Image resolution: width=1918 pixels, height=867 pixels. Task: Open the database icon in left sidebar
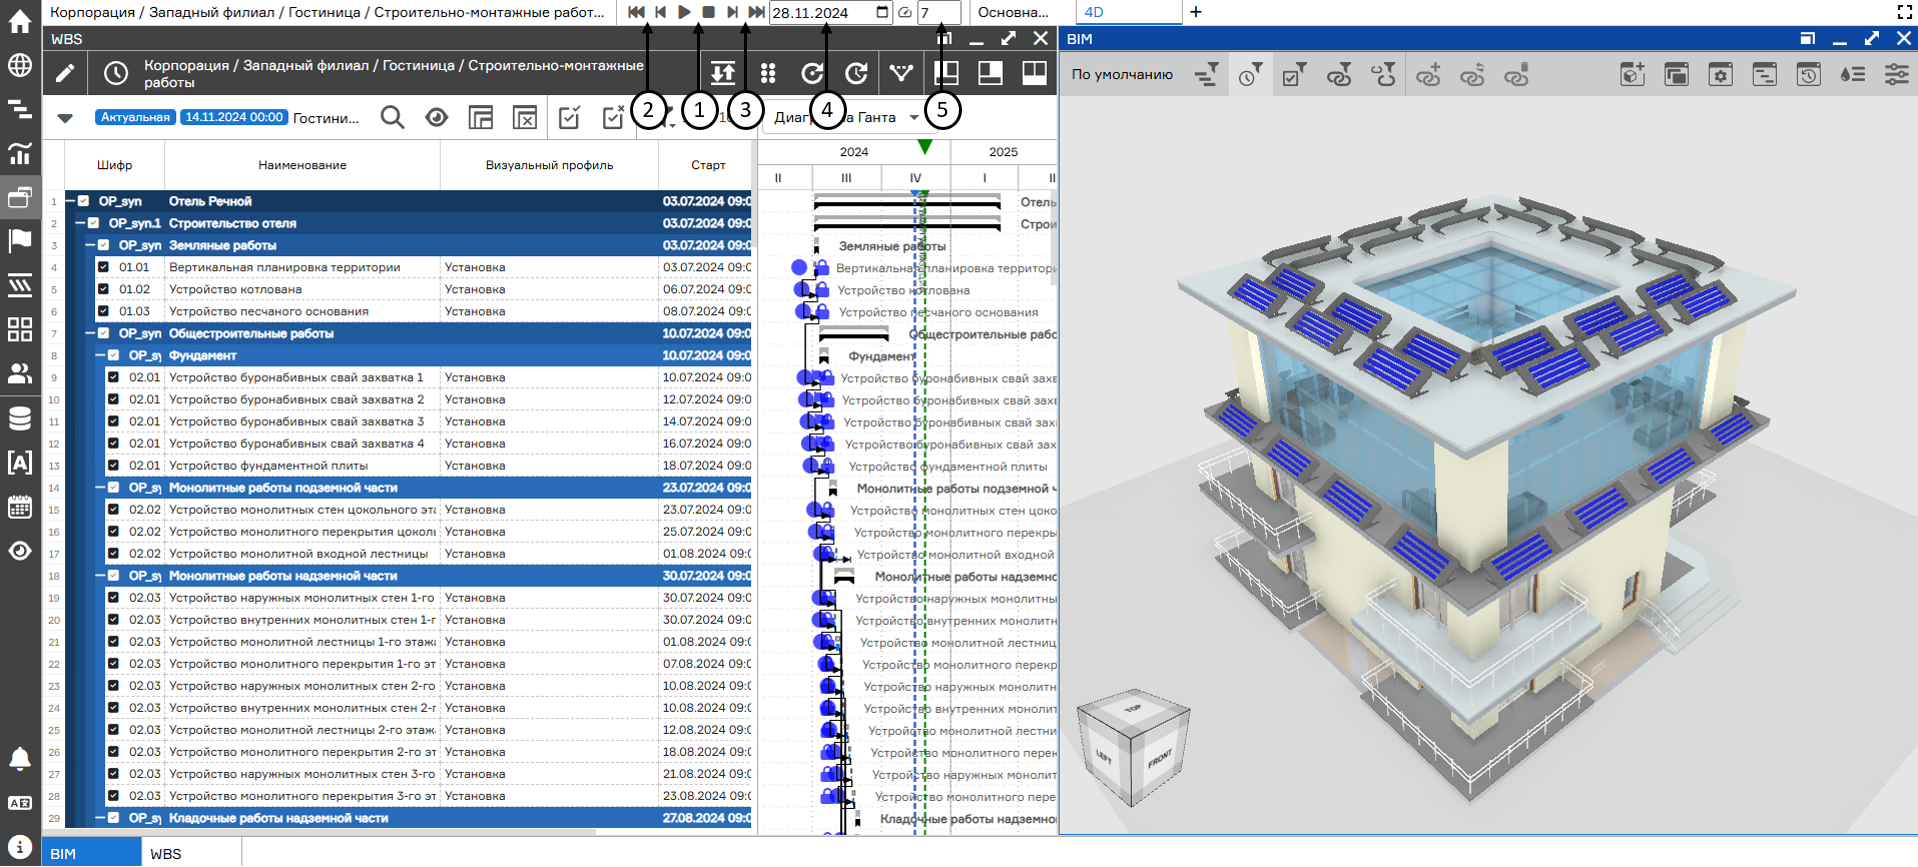(x=20, y=418)
